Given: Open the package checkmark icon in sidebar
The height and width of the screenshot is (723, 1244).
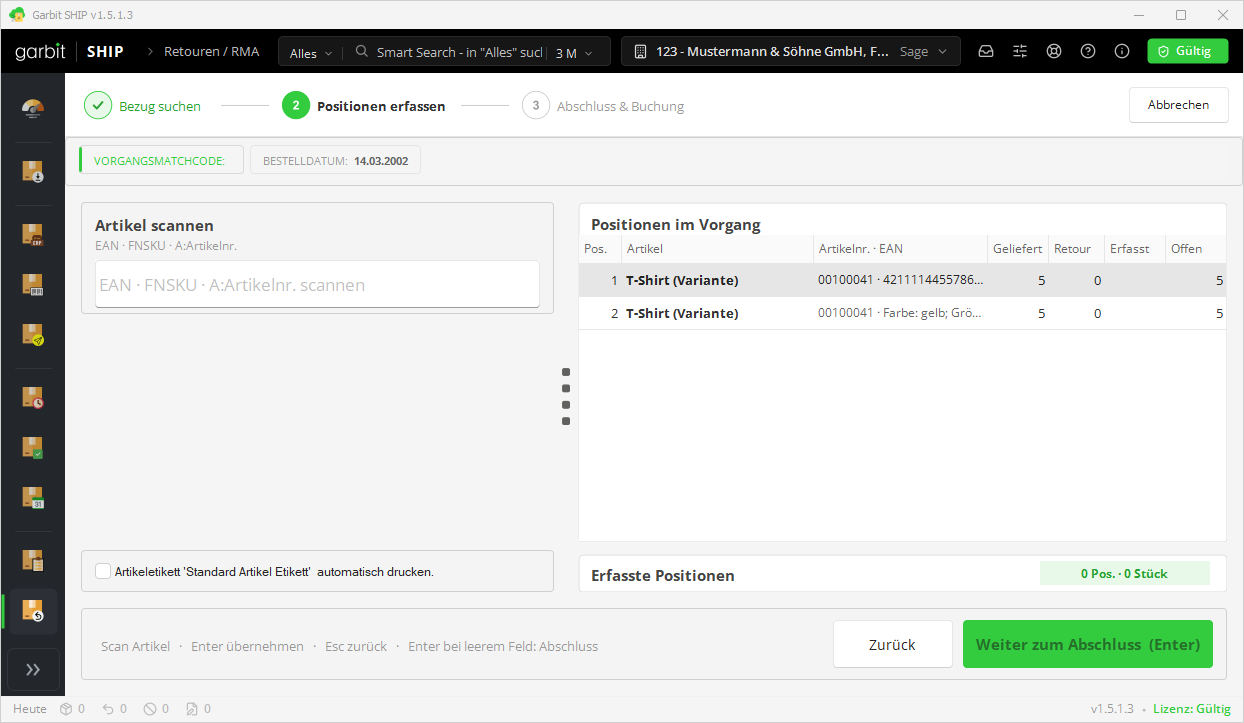Looking at the screenshot, I should pos(33,447).
